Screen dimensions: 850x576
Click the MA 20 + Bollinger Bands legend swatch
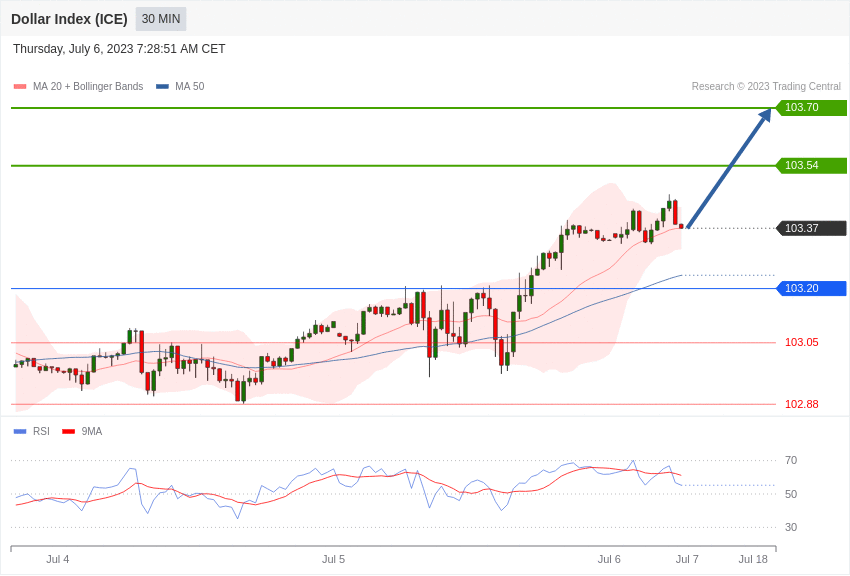point(20,86)
